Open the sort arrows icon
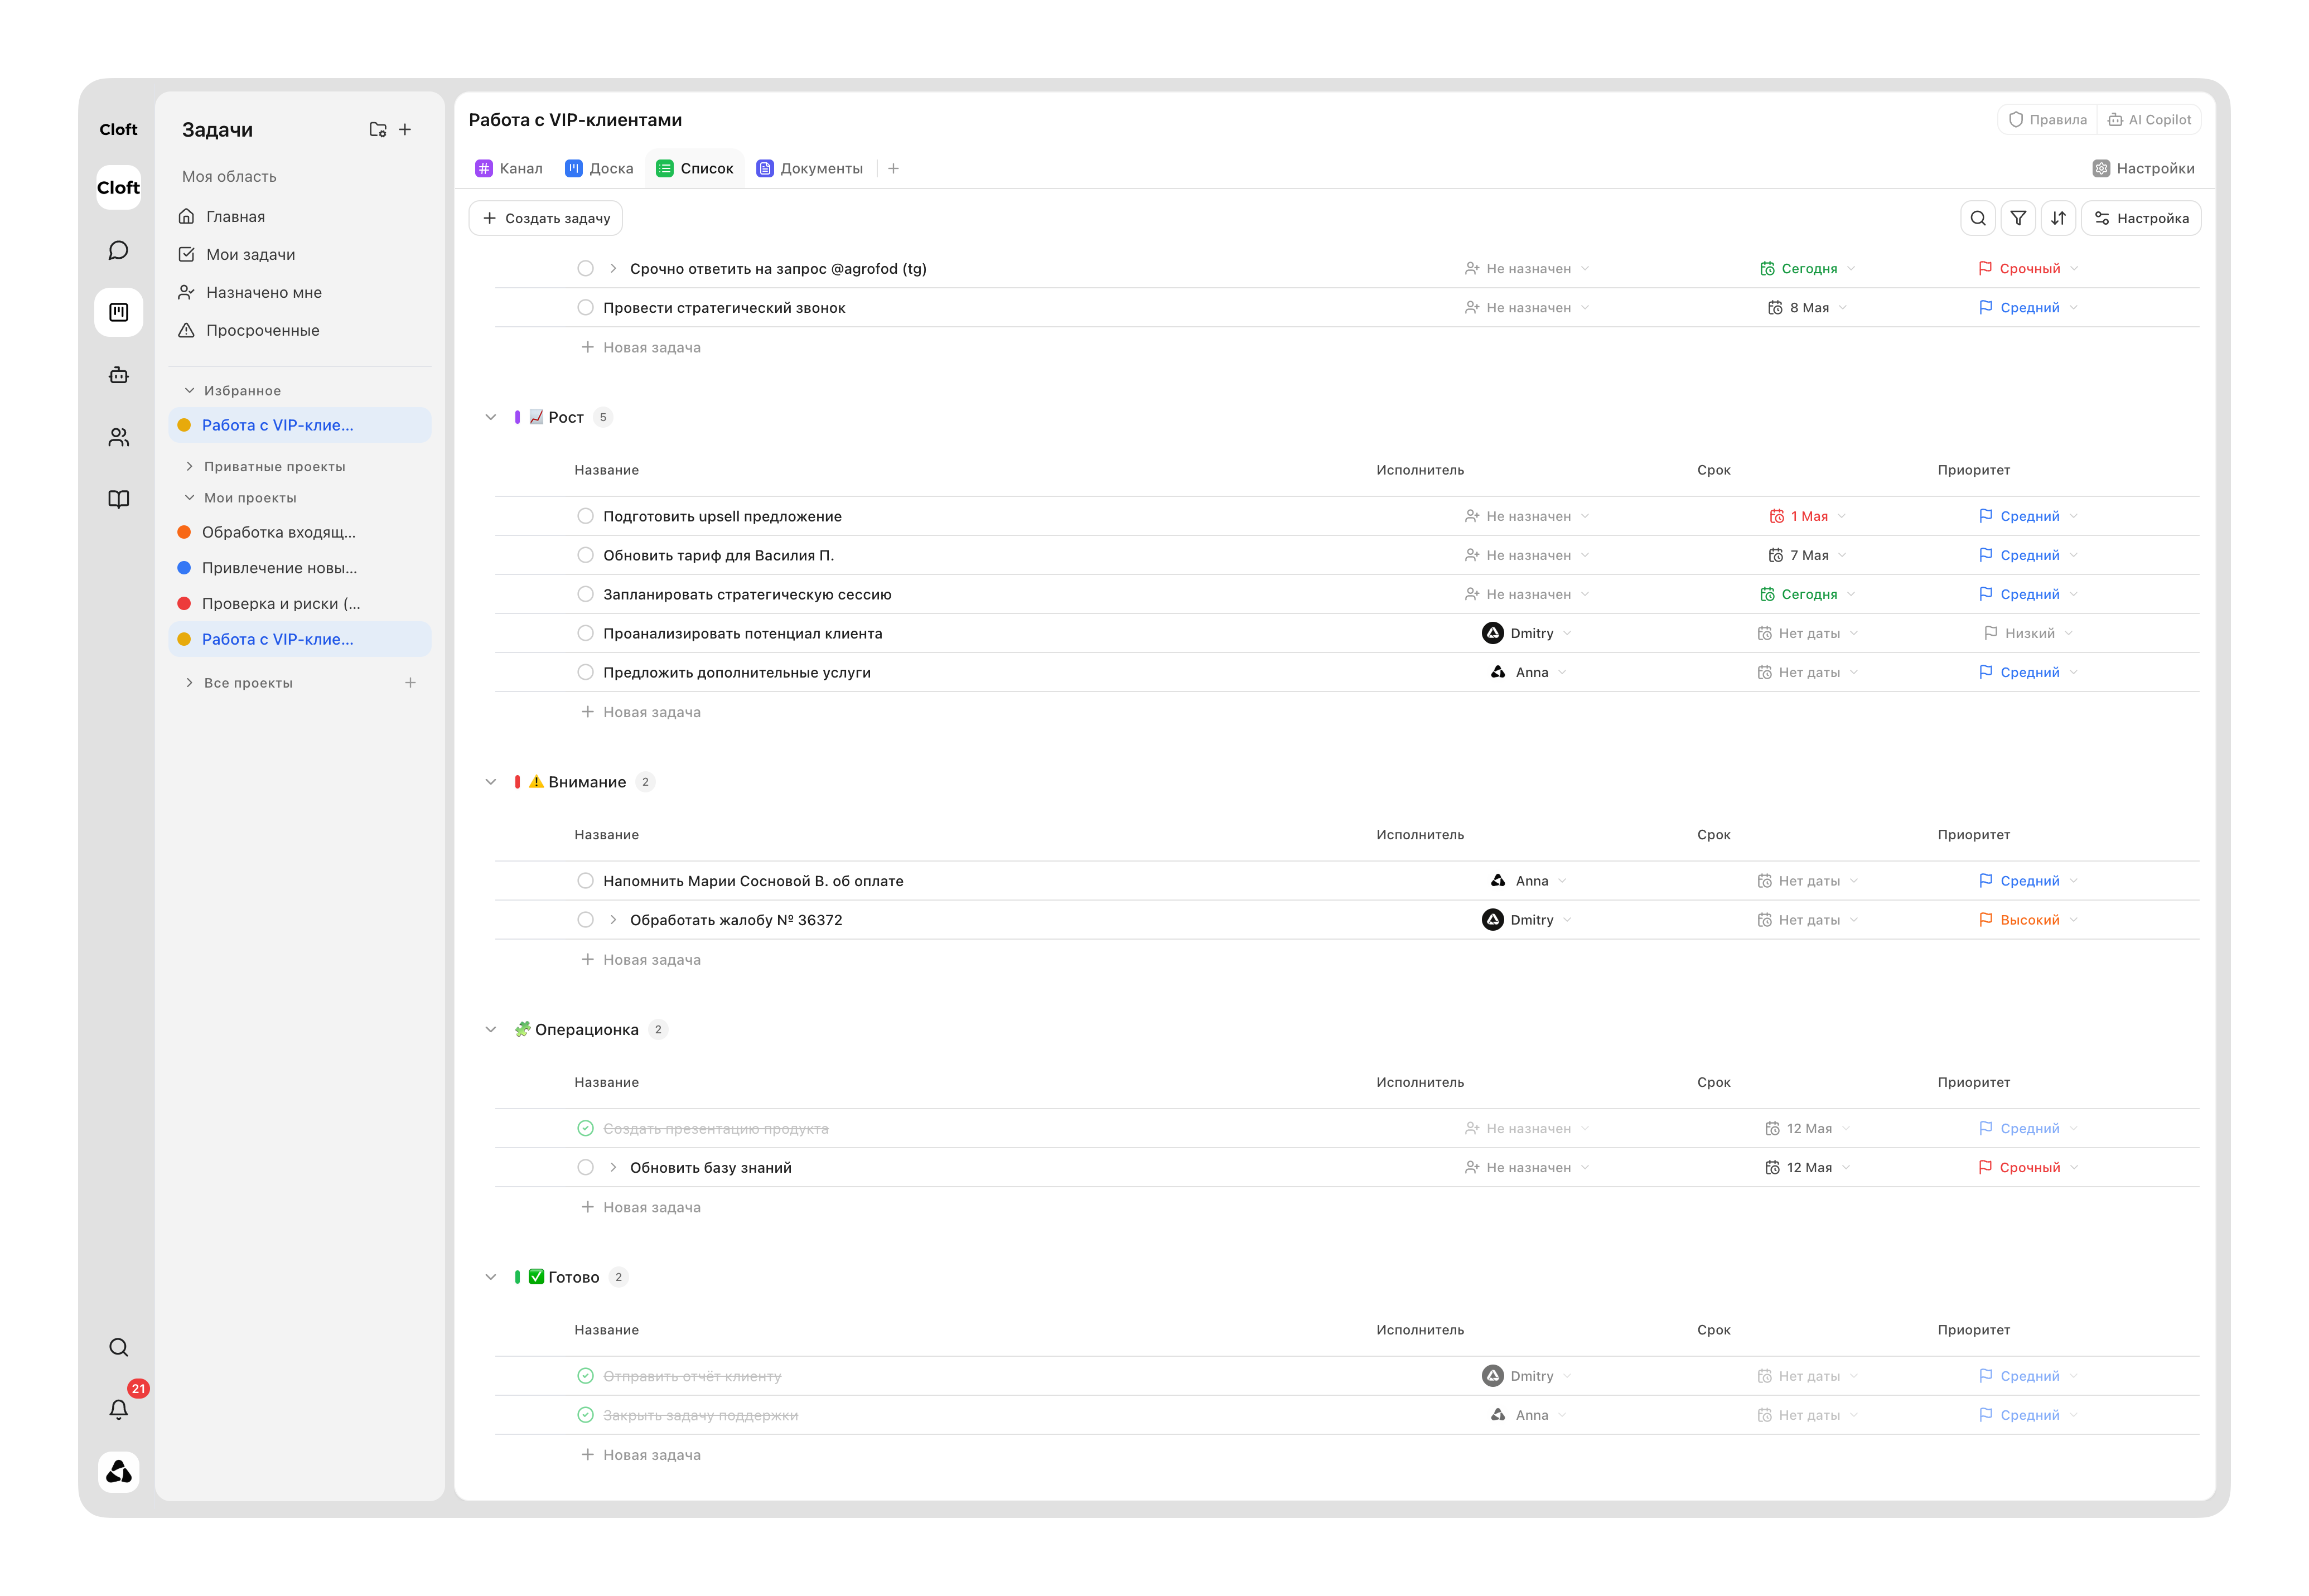2309x1596 pixels. [x=2058, y=218]
